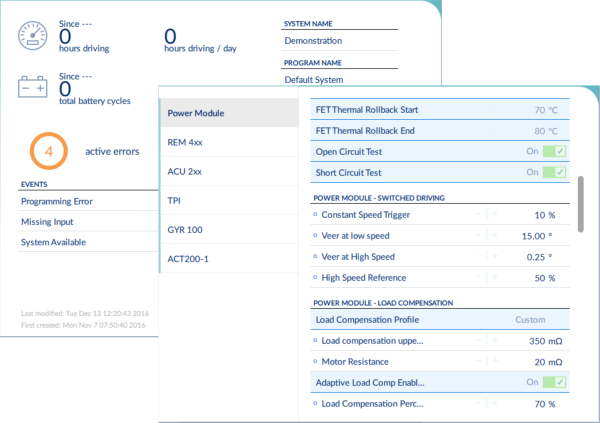600x423 pixels.
Task: Click the 50 % High Speed value
Action: click(545, 278)
